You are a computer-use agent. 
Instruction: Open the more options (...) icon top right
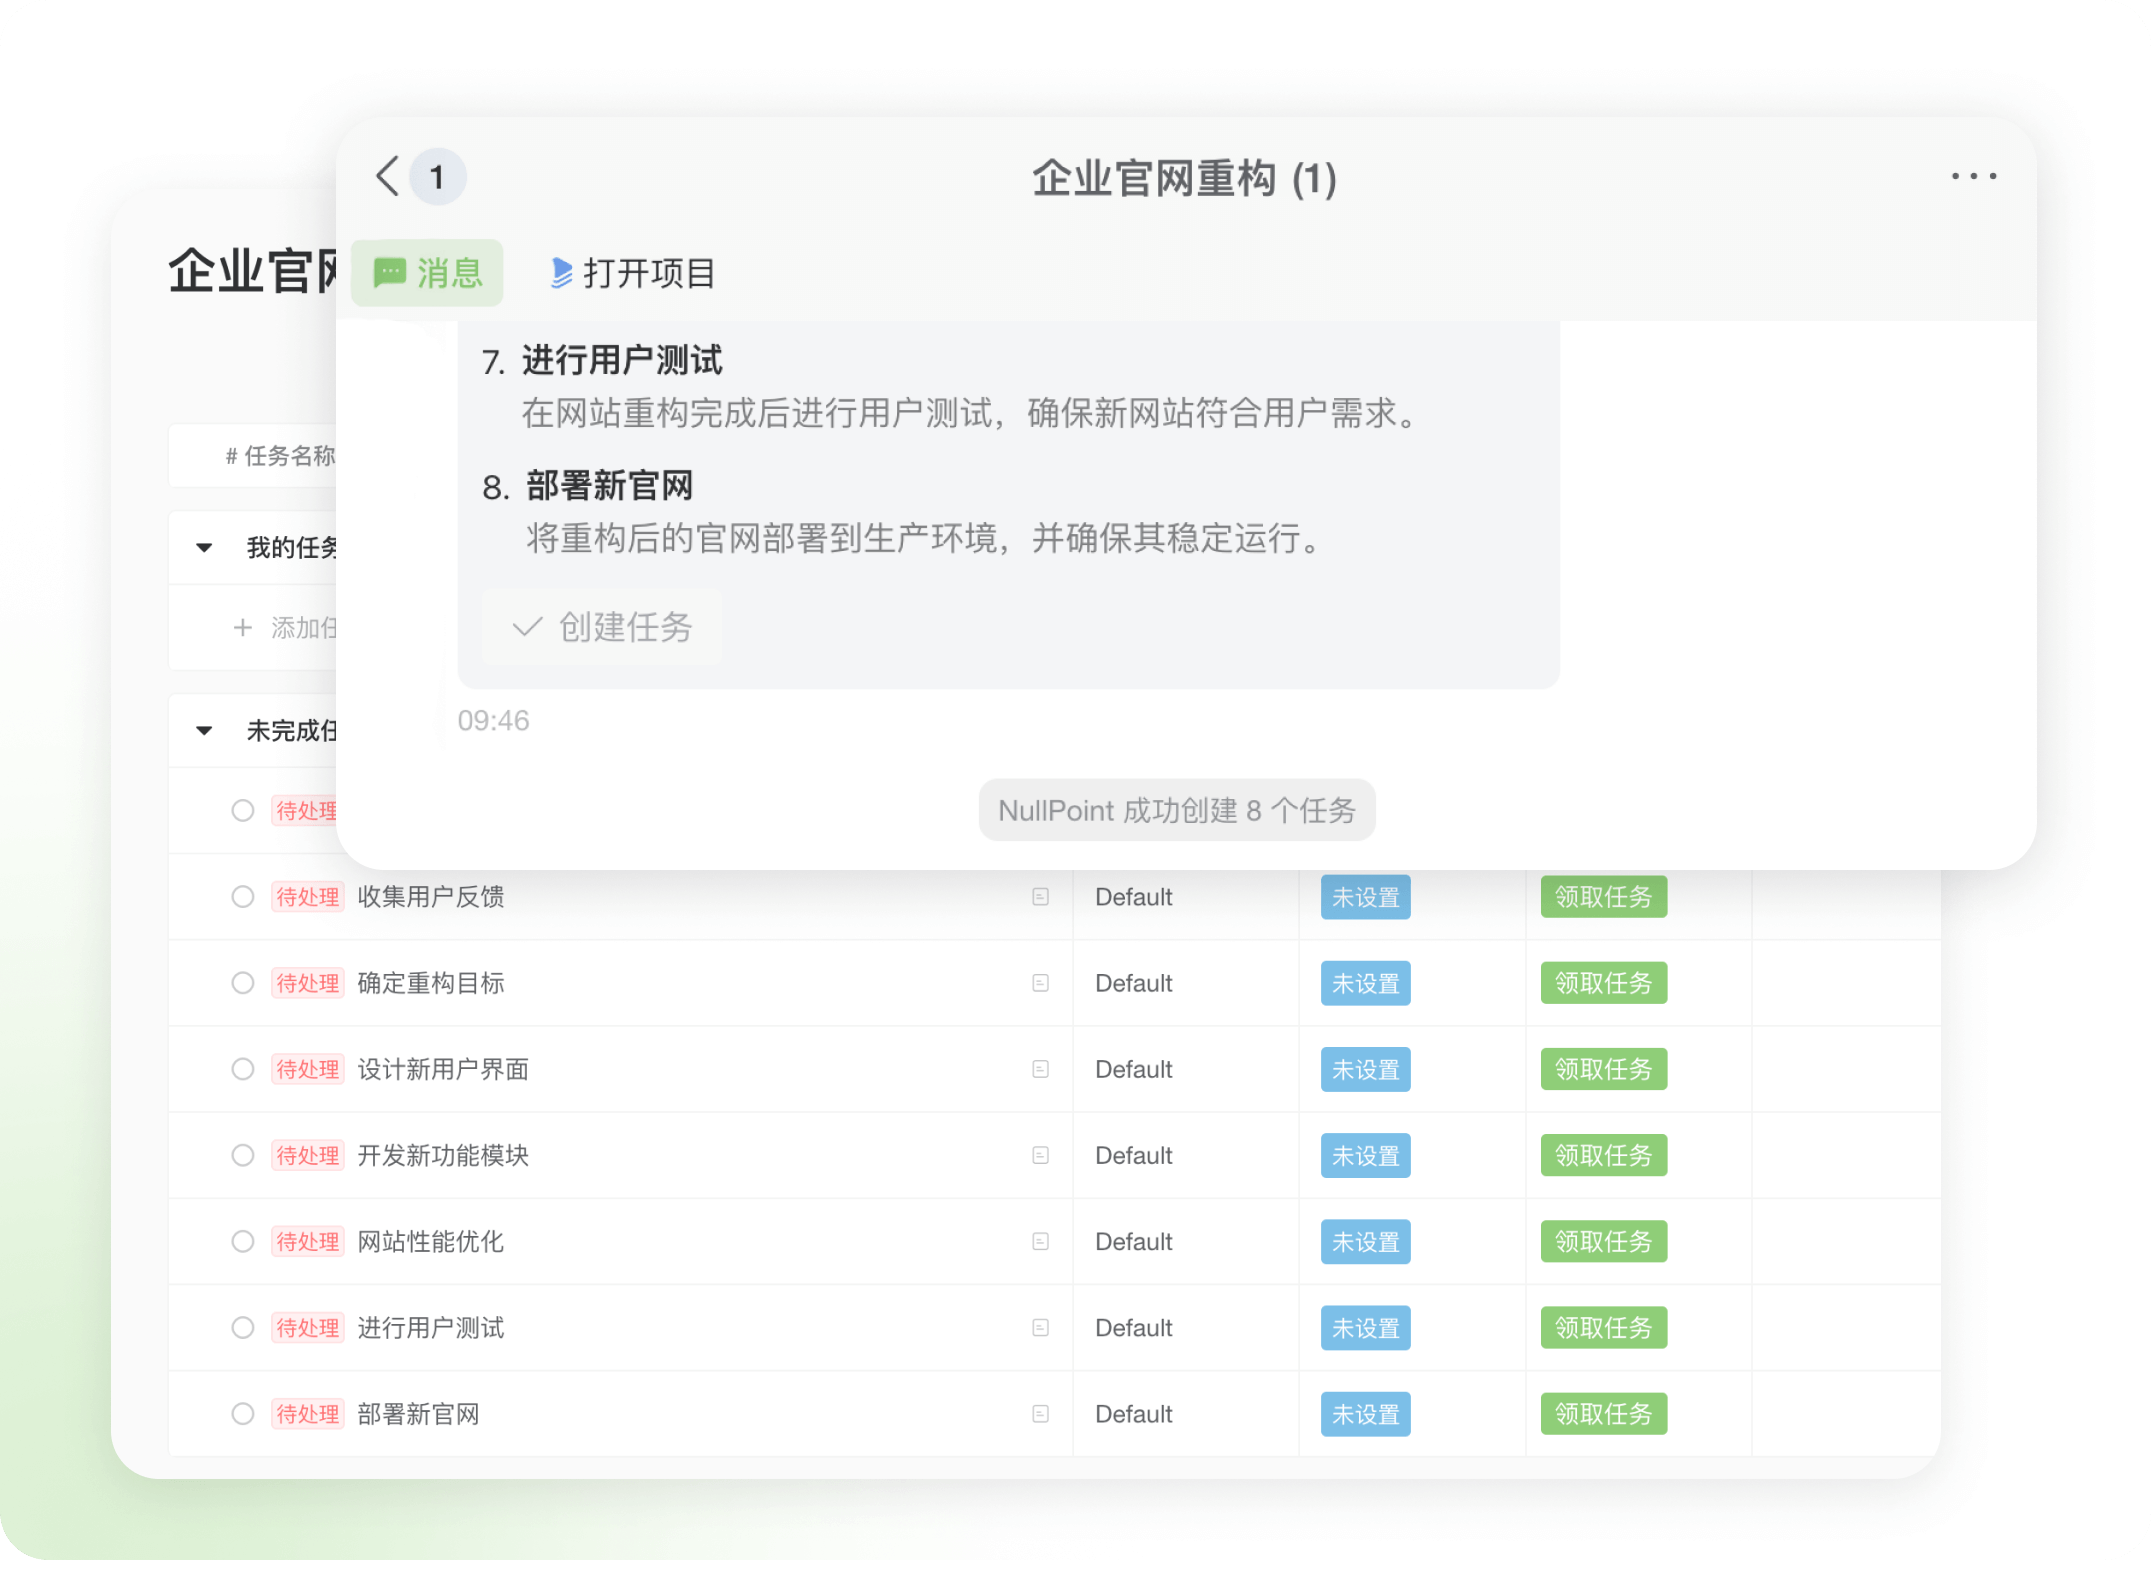point(1972,176)
